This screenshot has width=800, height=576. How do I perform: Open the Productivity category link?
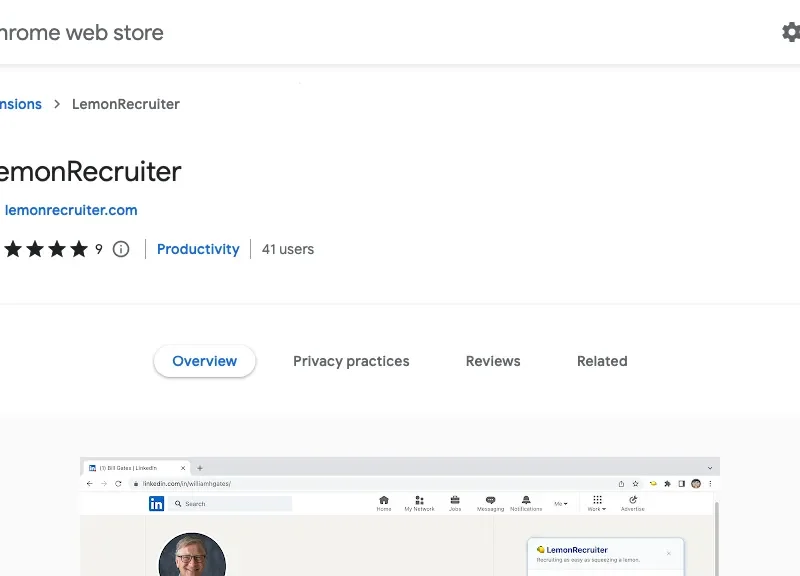tap(198, 249)
